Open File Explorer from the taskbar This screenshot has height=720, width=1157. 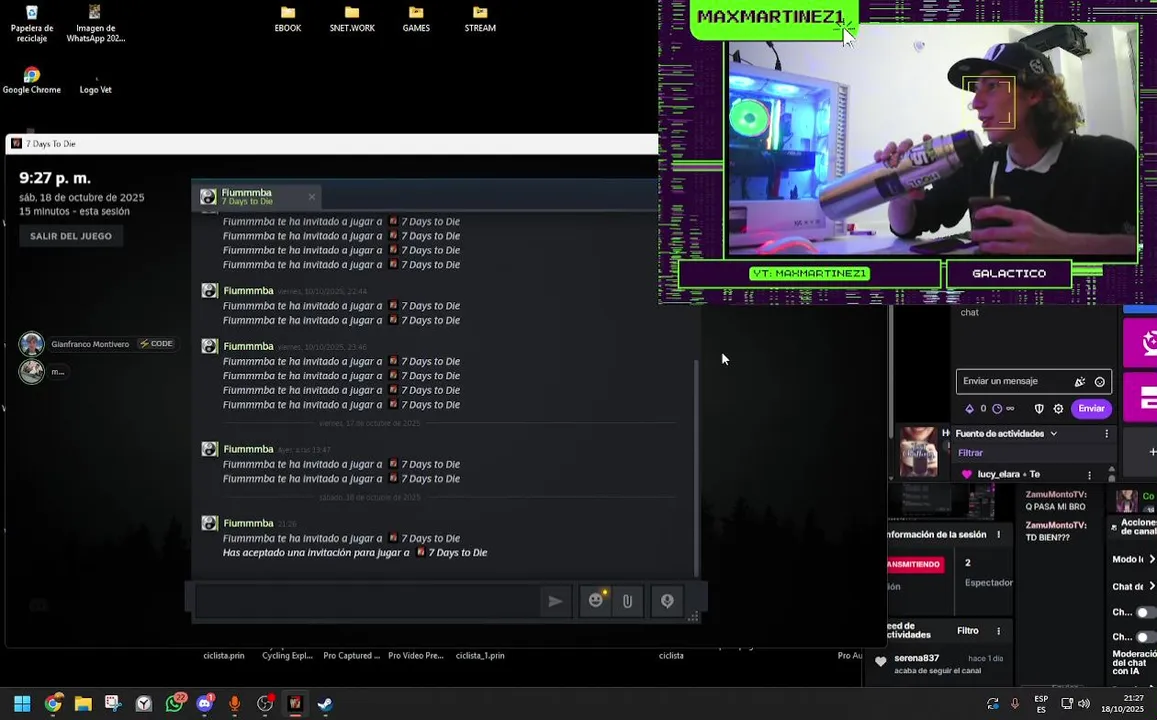[x=83, y=704]
